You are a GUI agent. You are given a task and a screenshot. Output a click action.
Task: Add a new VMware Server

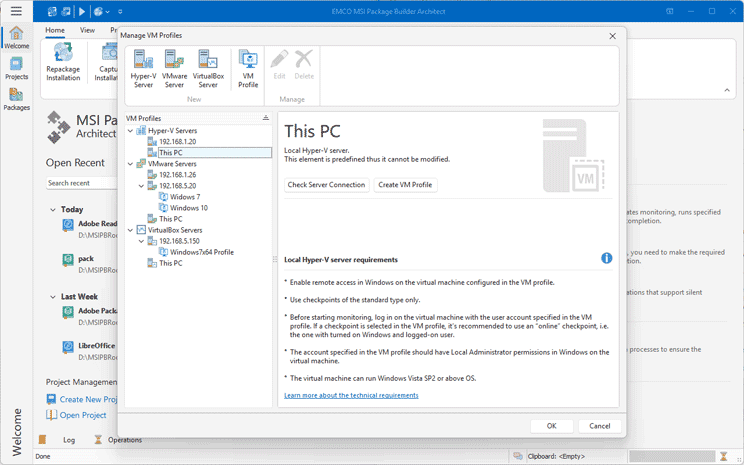pyautogui.click(x=174, y=68)
